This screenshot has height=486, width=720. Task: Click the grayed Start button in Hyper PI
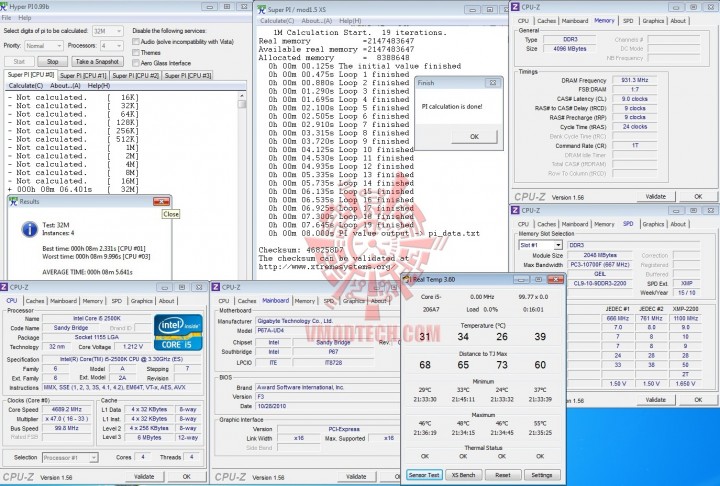(19, 62)
